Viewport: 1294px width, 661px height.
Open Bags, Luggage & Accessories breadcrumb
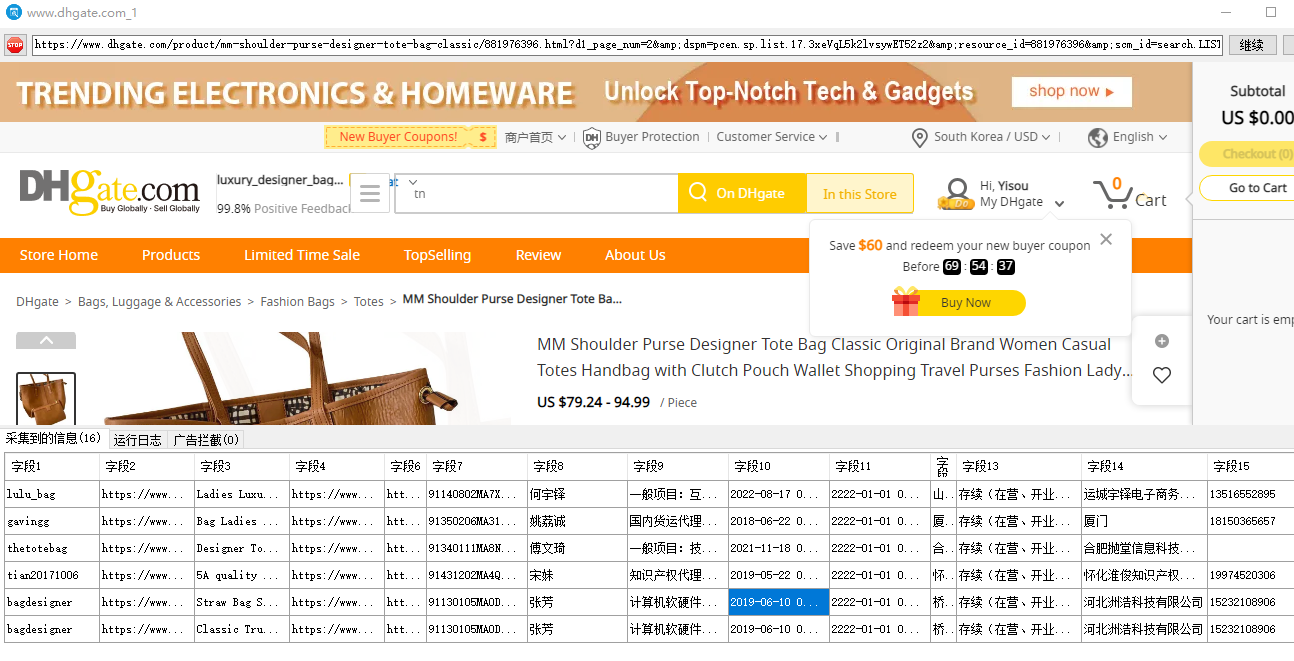pyautogui.click(x=159, y=302)
